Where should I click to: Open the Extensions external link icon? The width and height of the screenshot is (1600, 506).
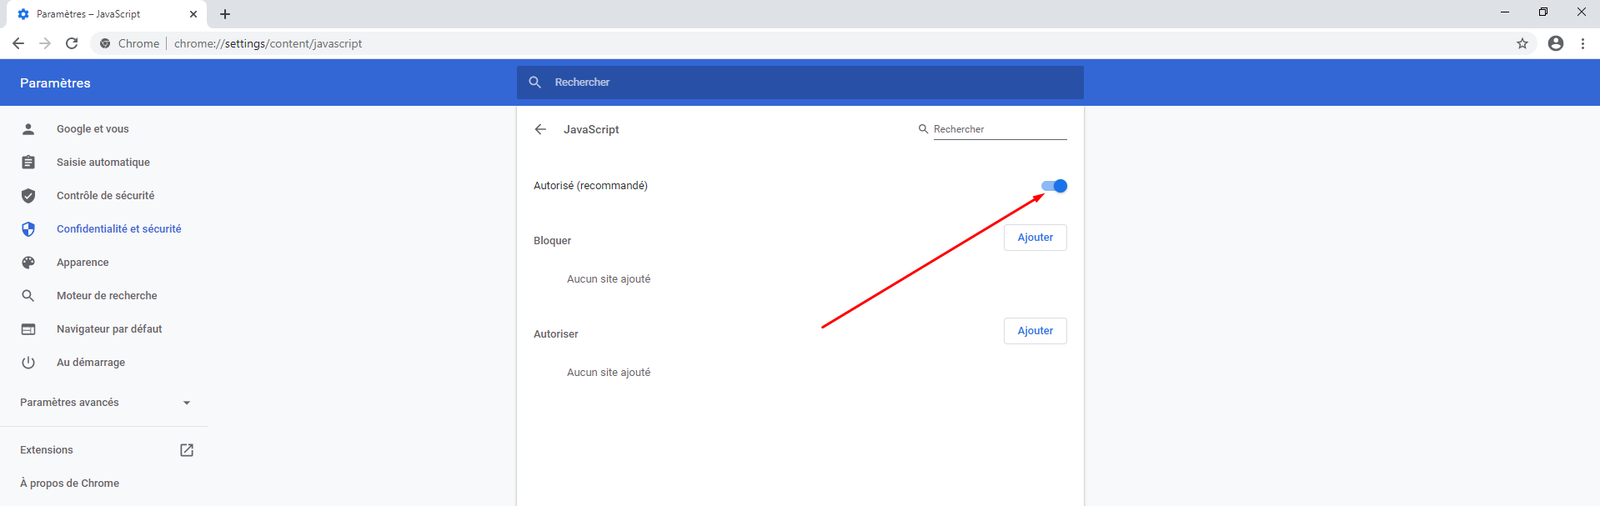coord(186,450)
